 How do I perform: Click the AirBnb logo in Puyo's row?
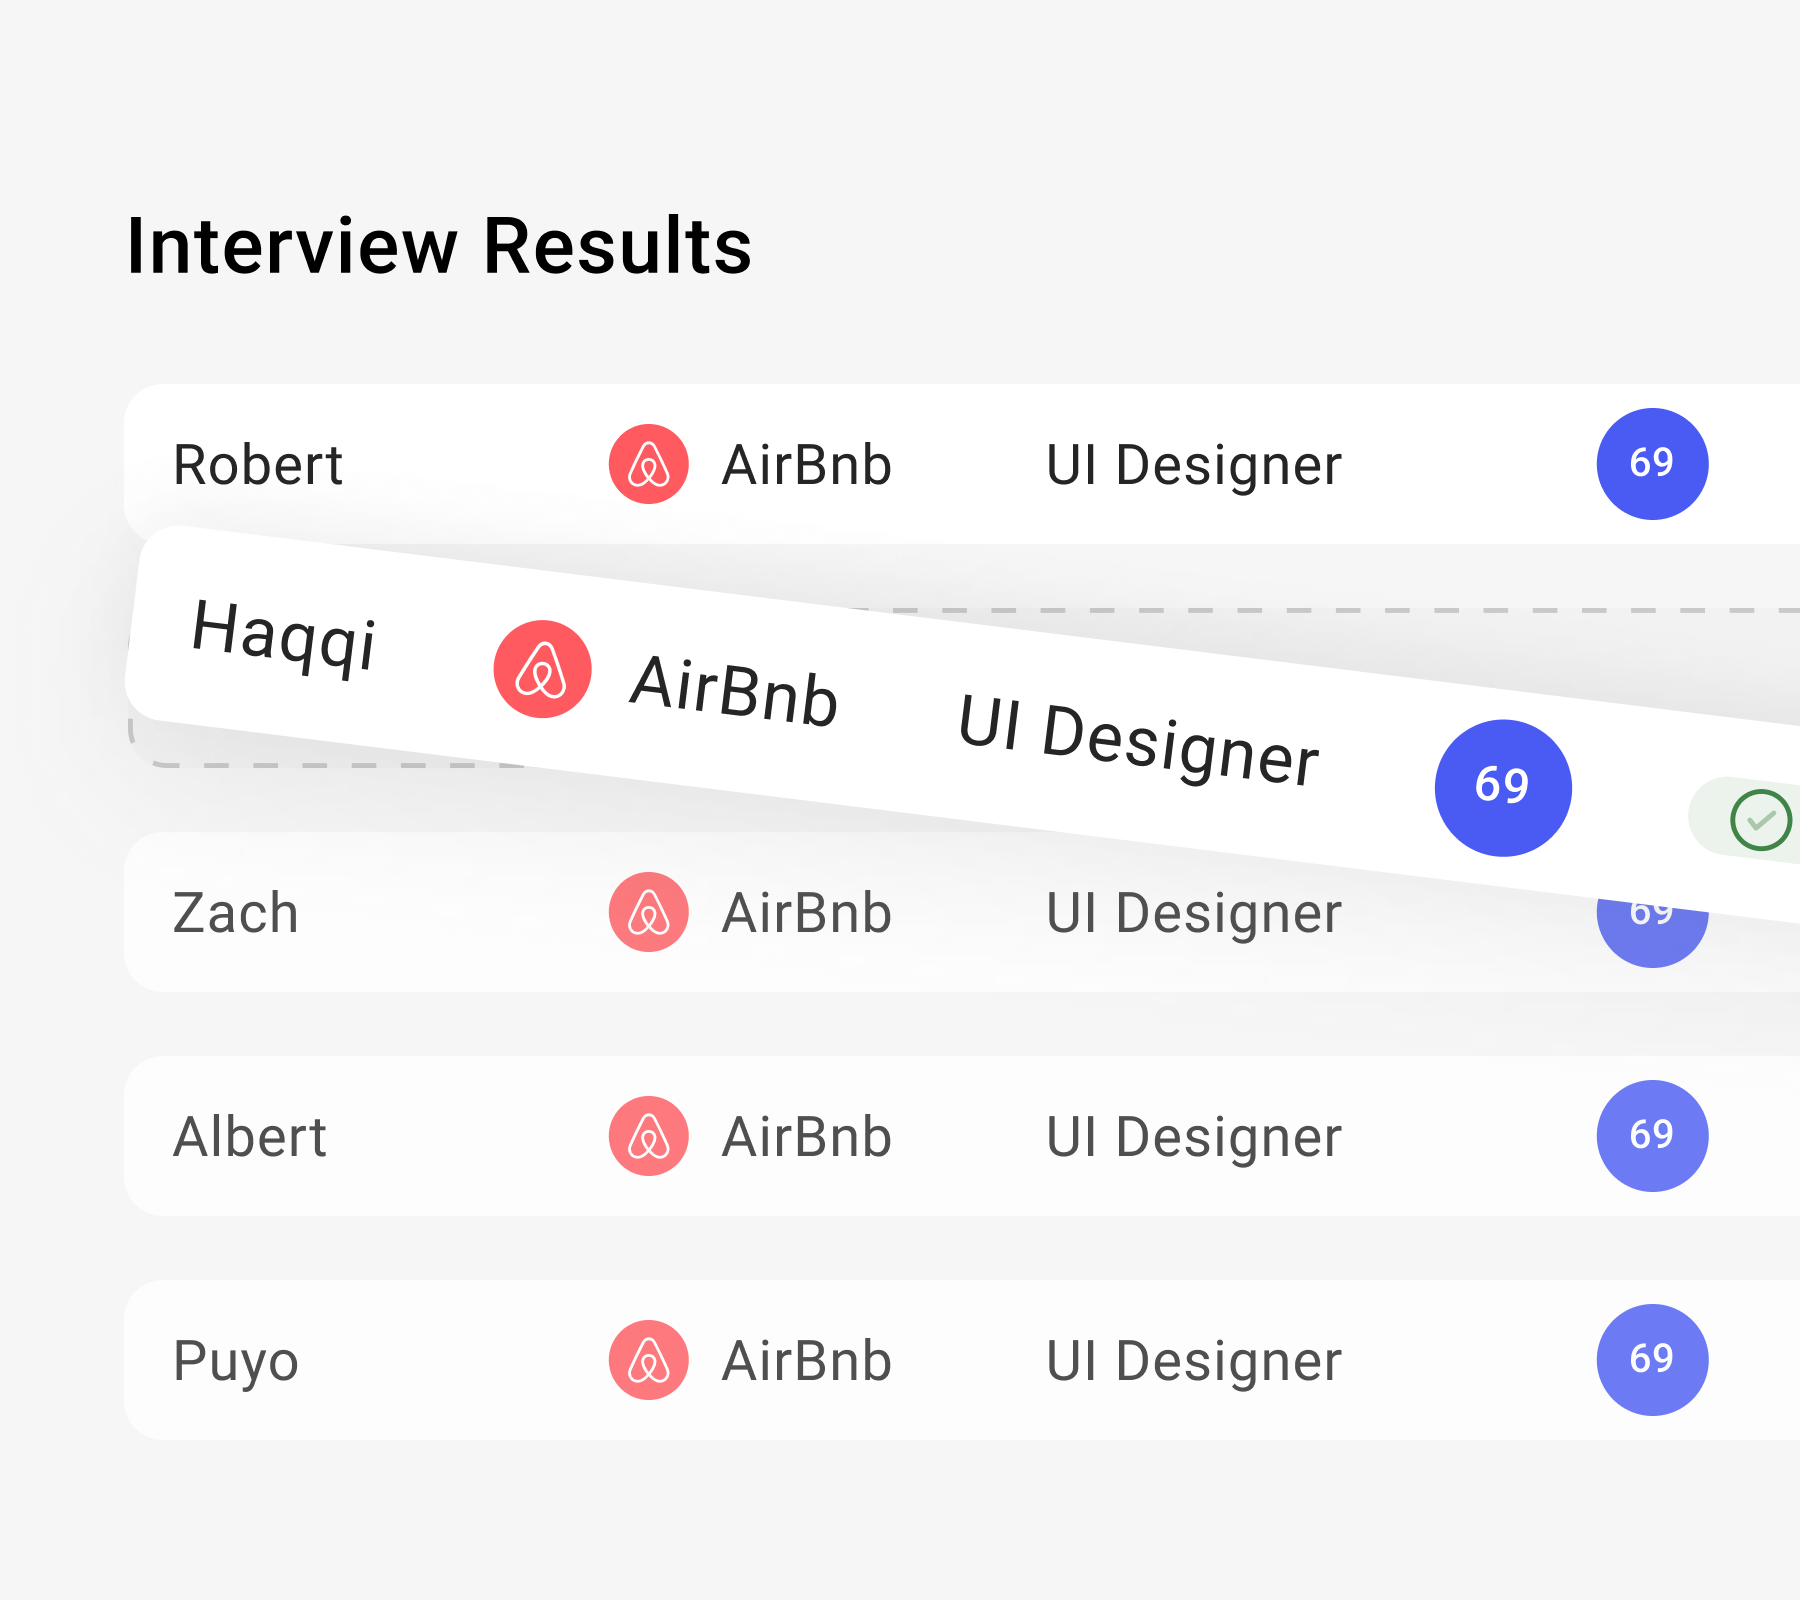click(x=649, y=1360)
